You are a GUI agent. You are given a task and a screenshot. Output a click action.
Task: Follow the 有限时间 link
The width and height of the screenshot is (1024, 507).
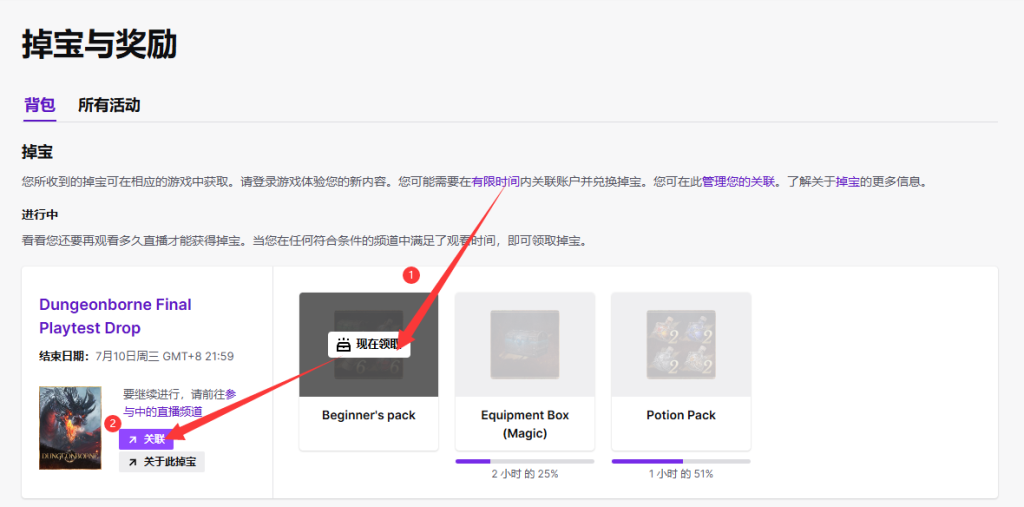coord(496,182)
